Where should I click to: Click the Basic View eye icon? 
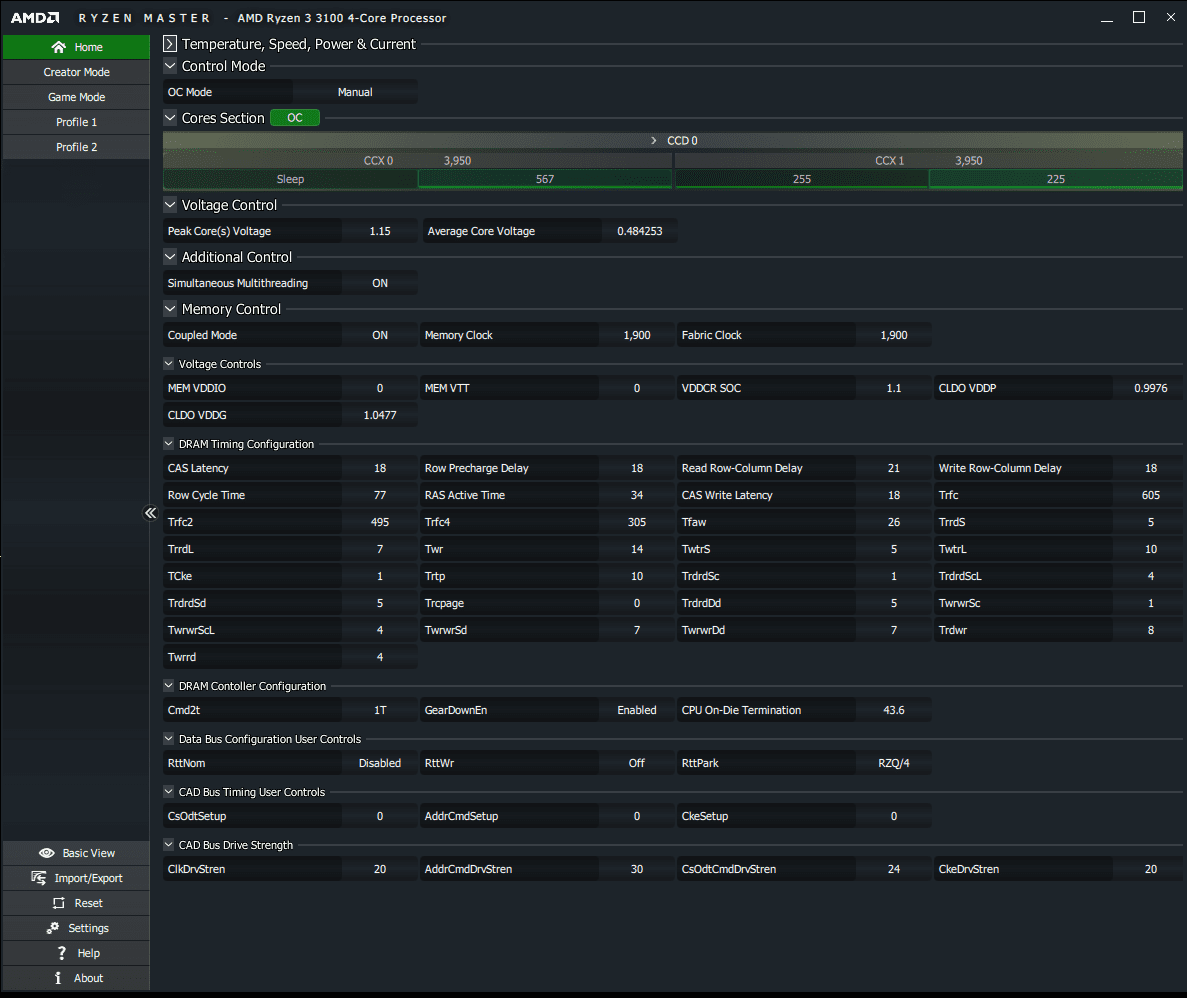46,853
